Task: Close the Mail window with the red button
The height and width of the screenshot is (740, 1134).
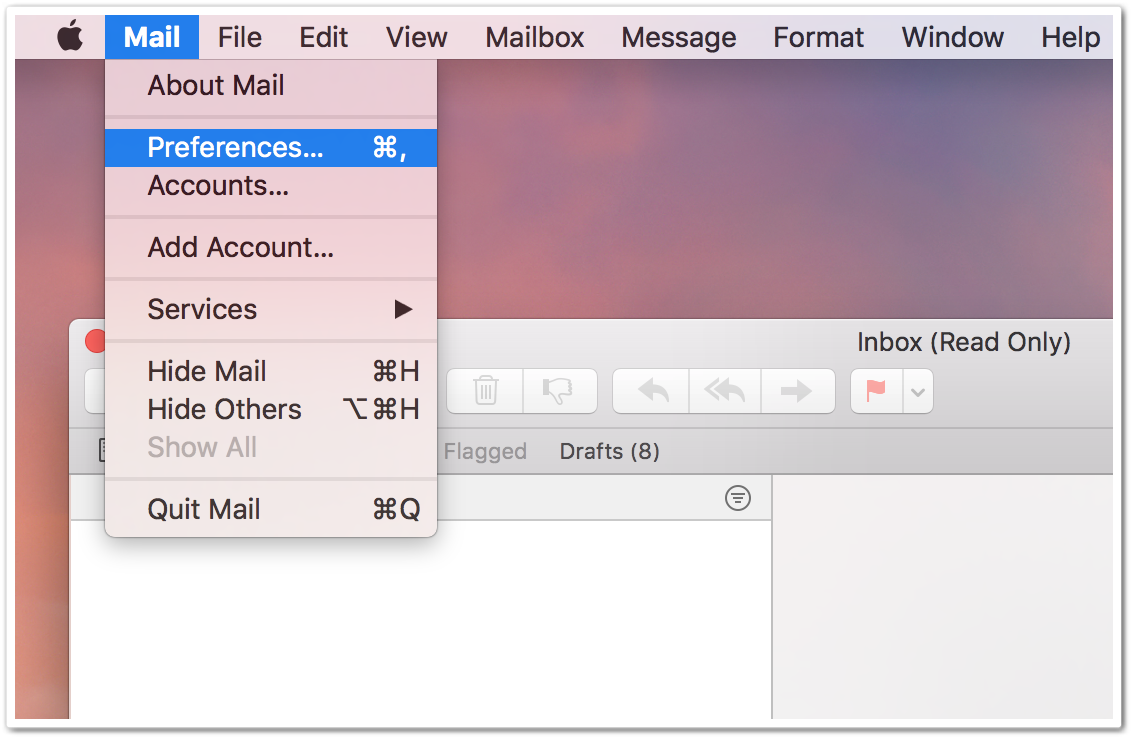Action: click(x=95, y=341)
